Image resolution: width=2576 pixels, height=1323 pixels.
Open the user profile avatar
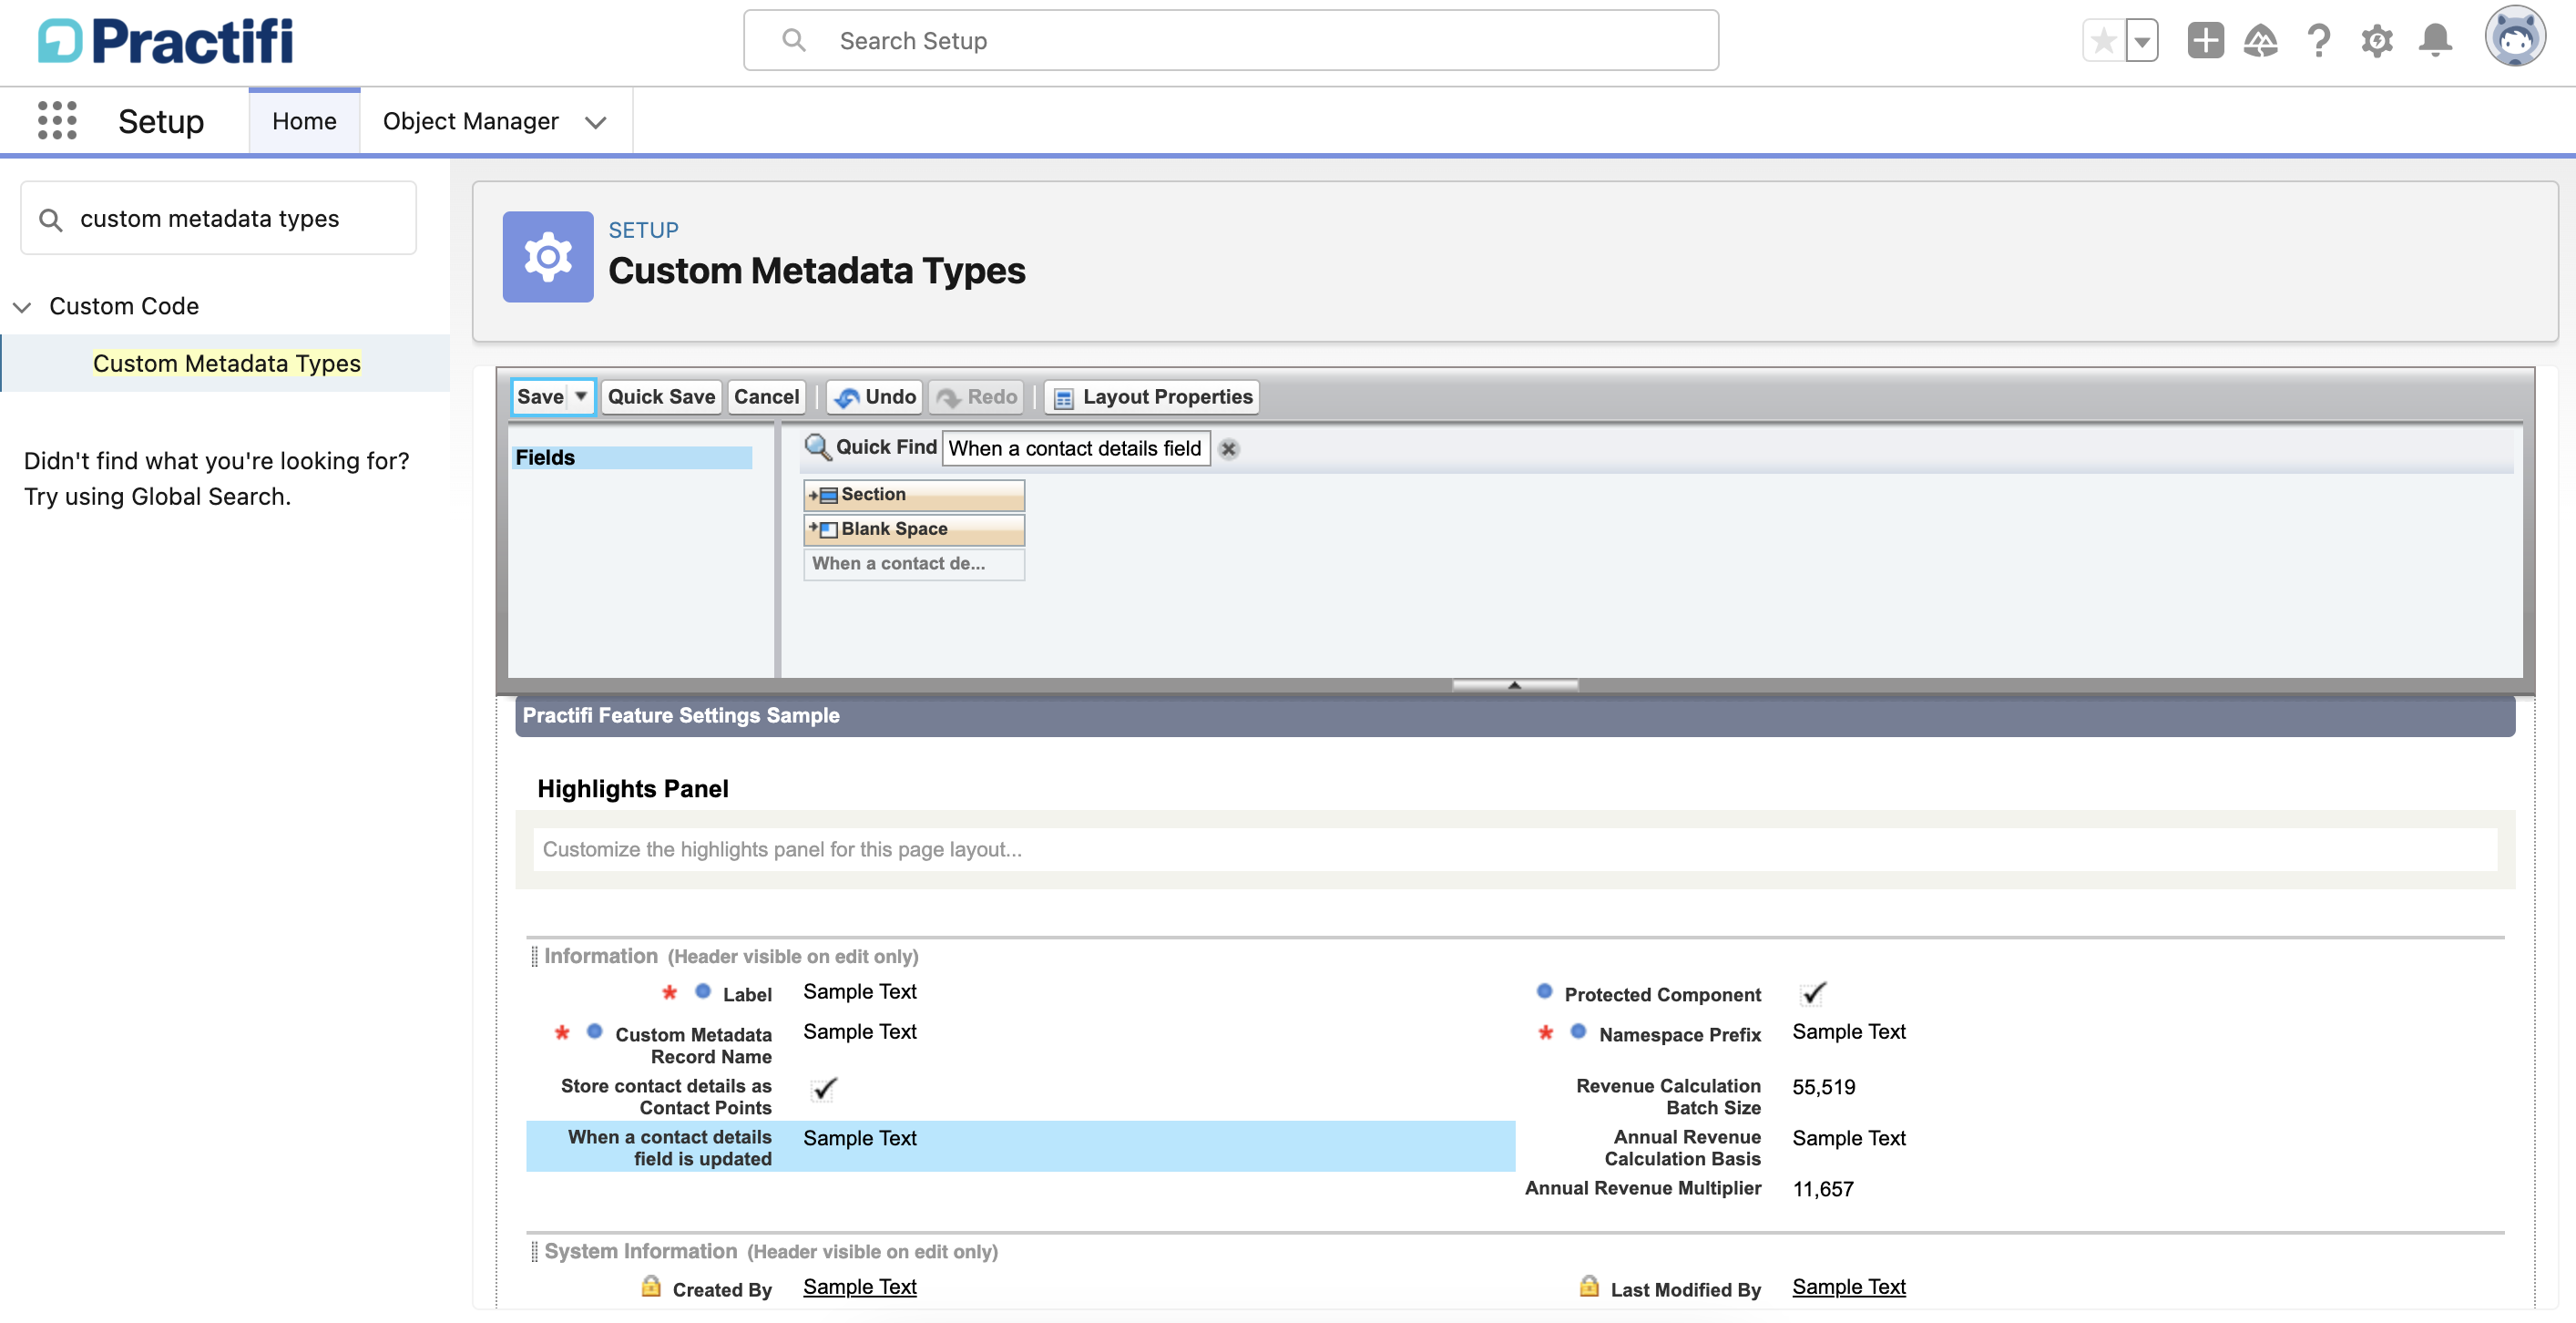tap(2515, 37)
